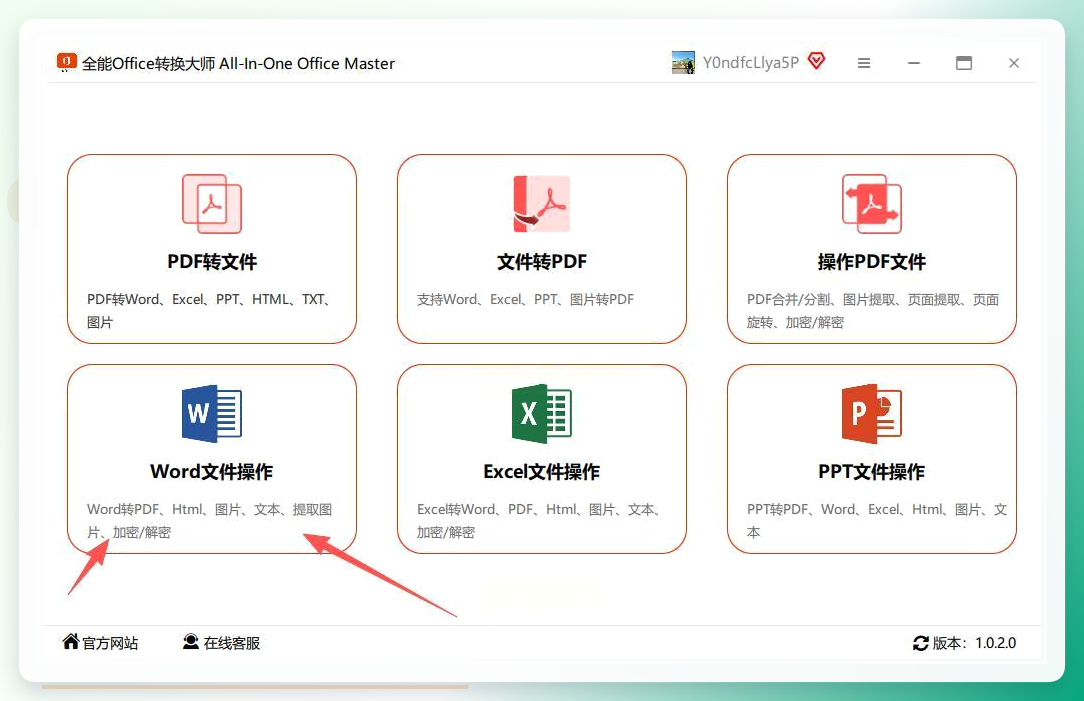Open the hamburger menu

coord(863,63)
